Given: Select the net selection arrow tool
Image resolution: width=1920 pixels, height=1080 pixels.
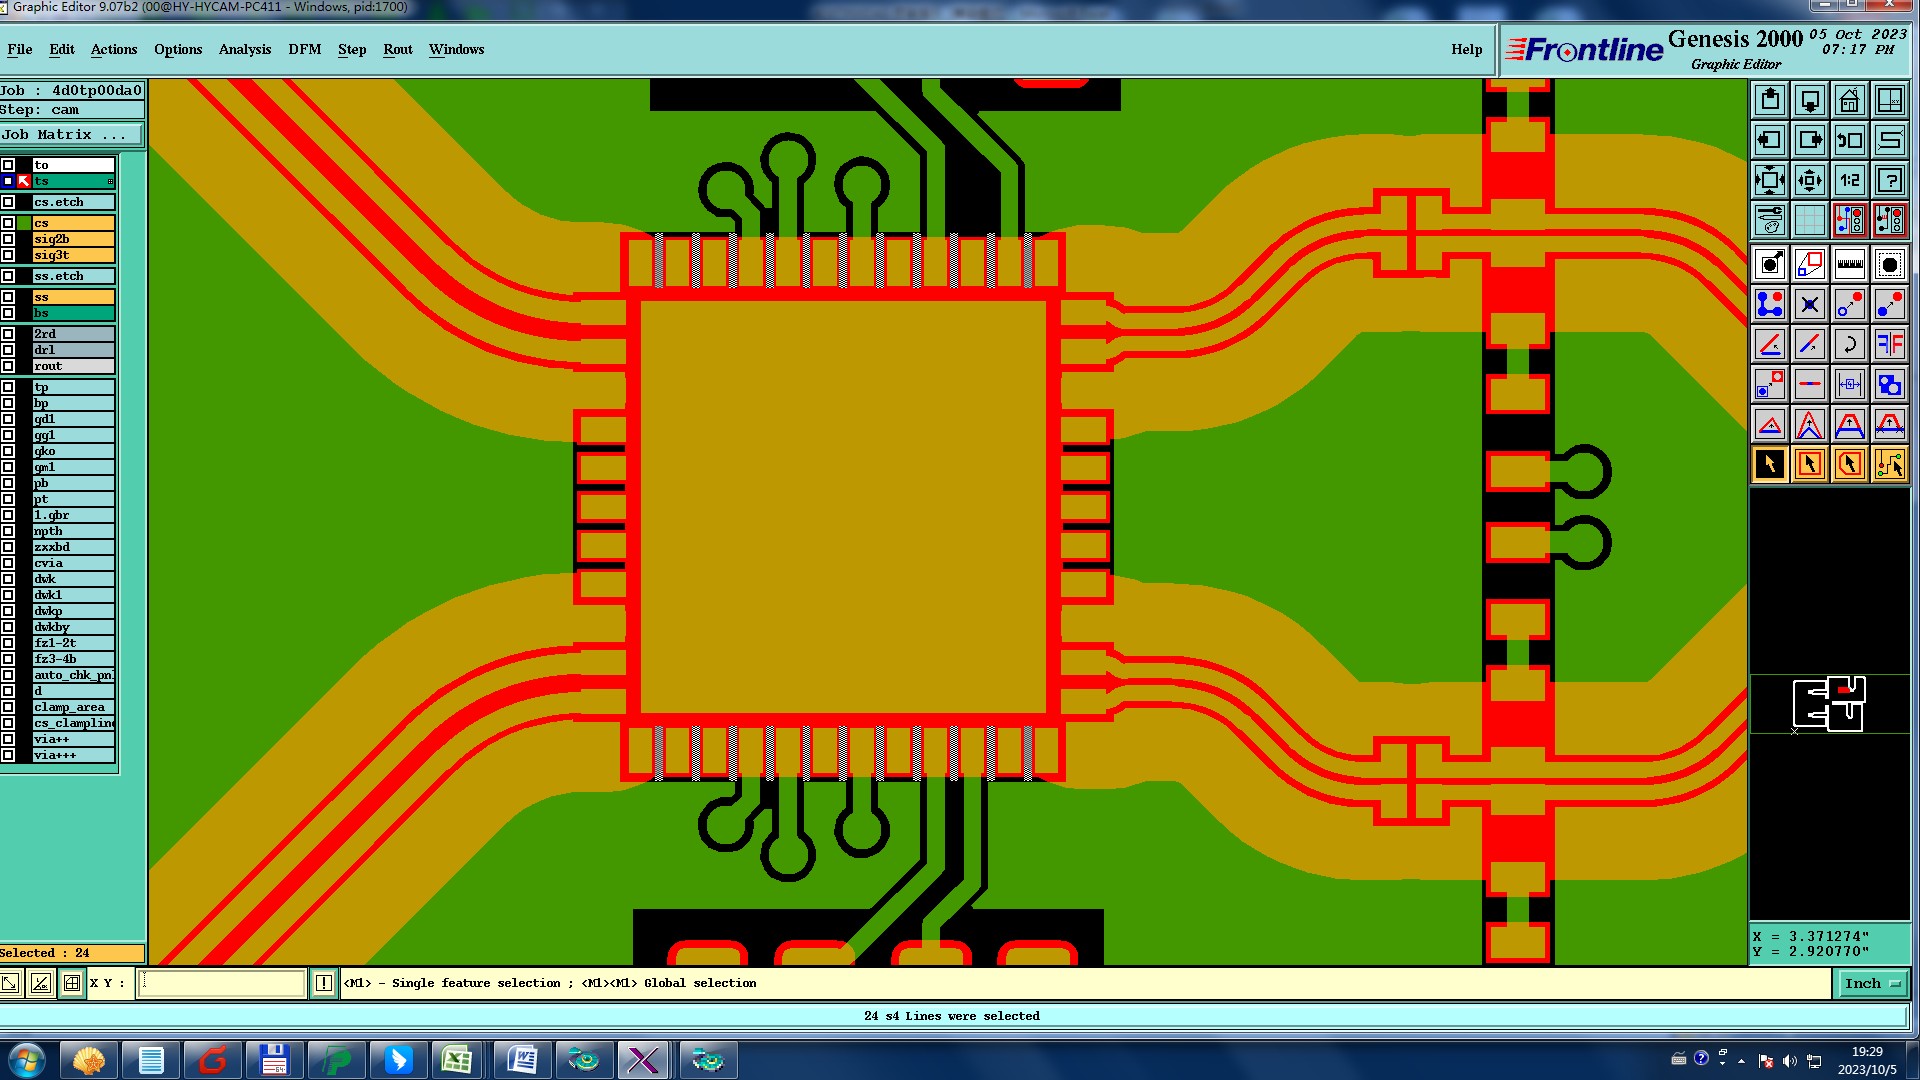Looking at the screenshot, I should coord(1889,464).
